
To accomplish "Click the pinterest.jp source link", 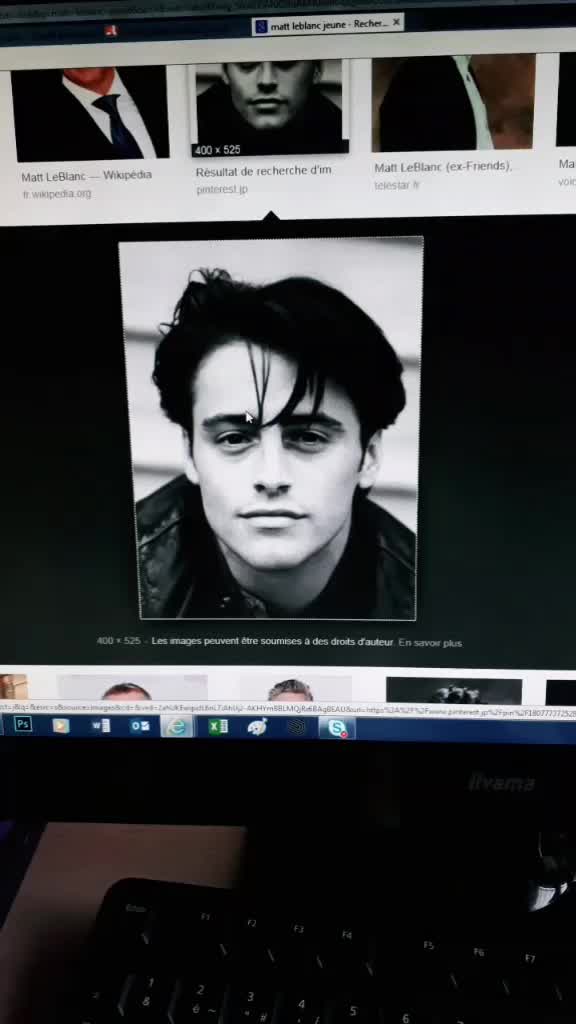I will tap(222, 190).
